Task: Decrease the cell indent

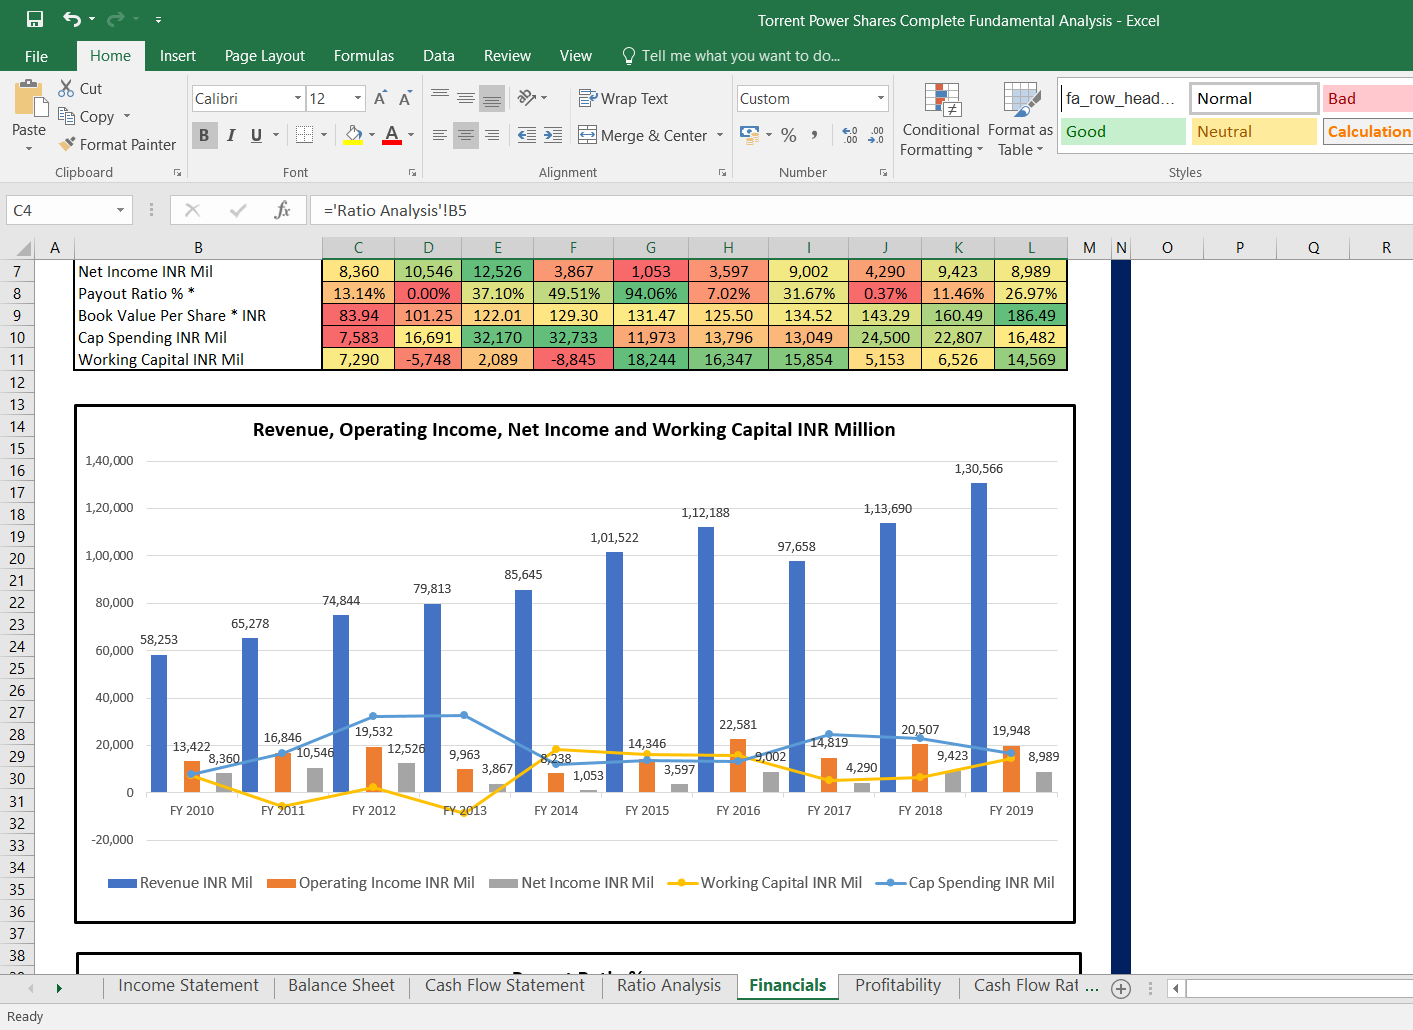Action: (527, 135)
